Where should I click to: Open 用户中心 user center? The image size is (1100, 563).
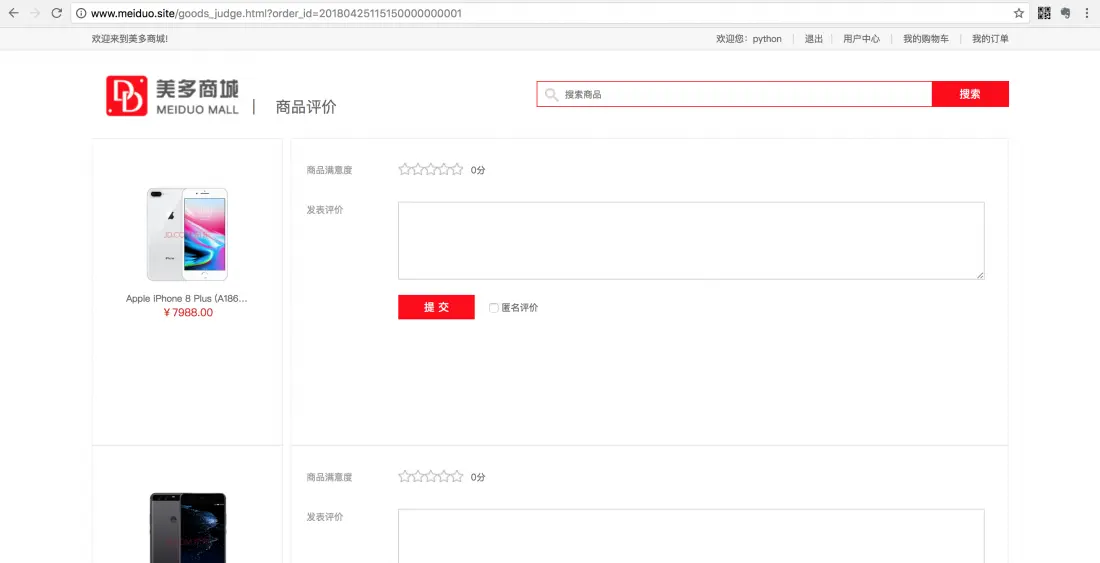(861, 39)
